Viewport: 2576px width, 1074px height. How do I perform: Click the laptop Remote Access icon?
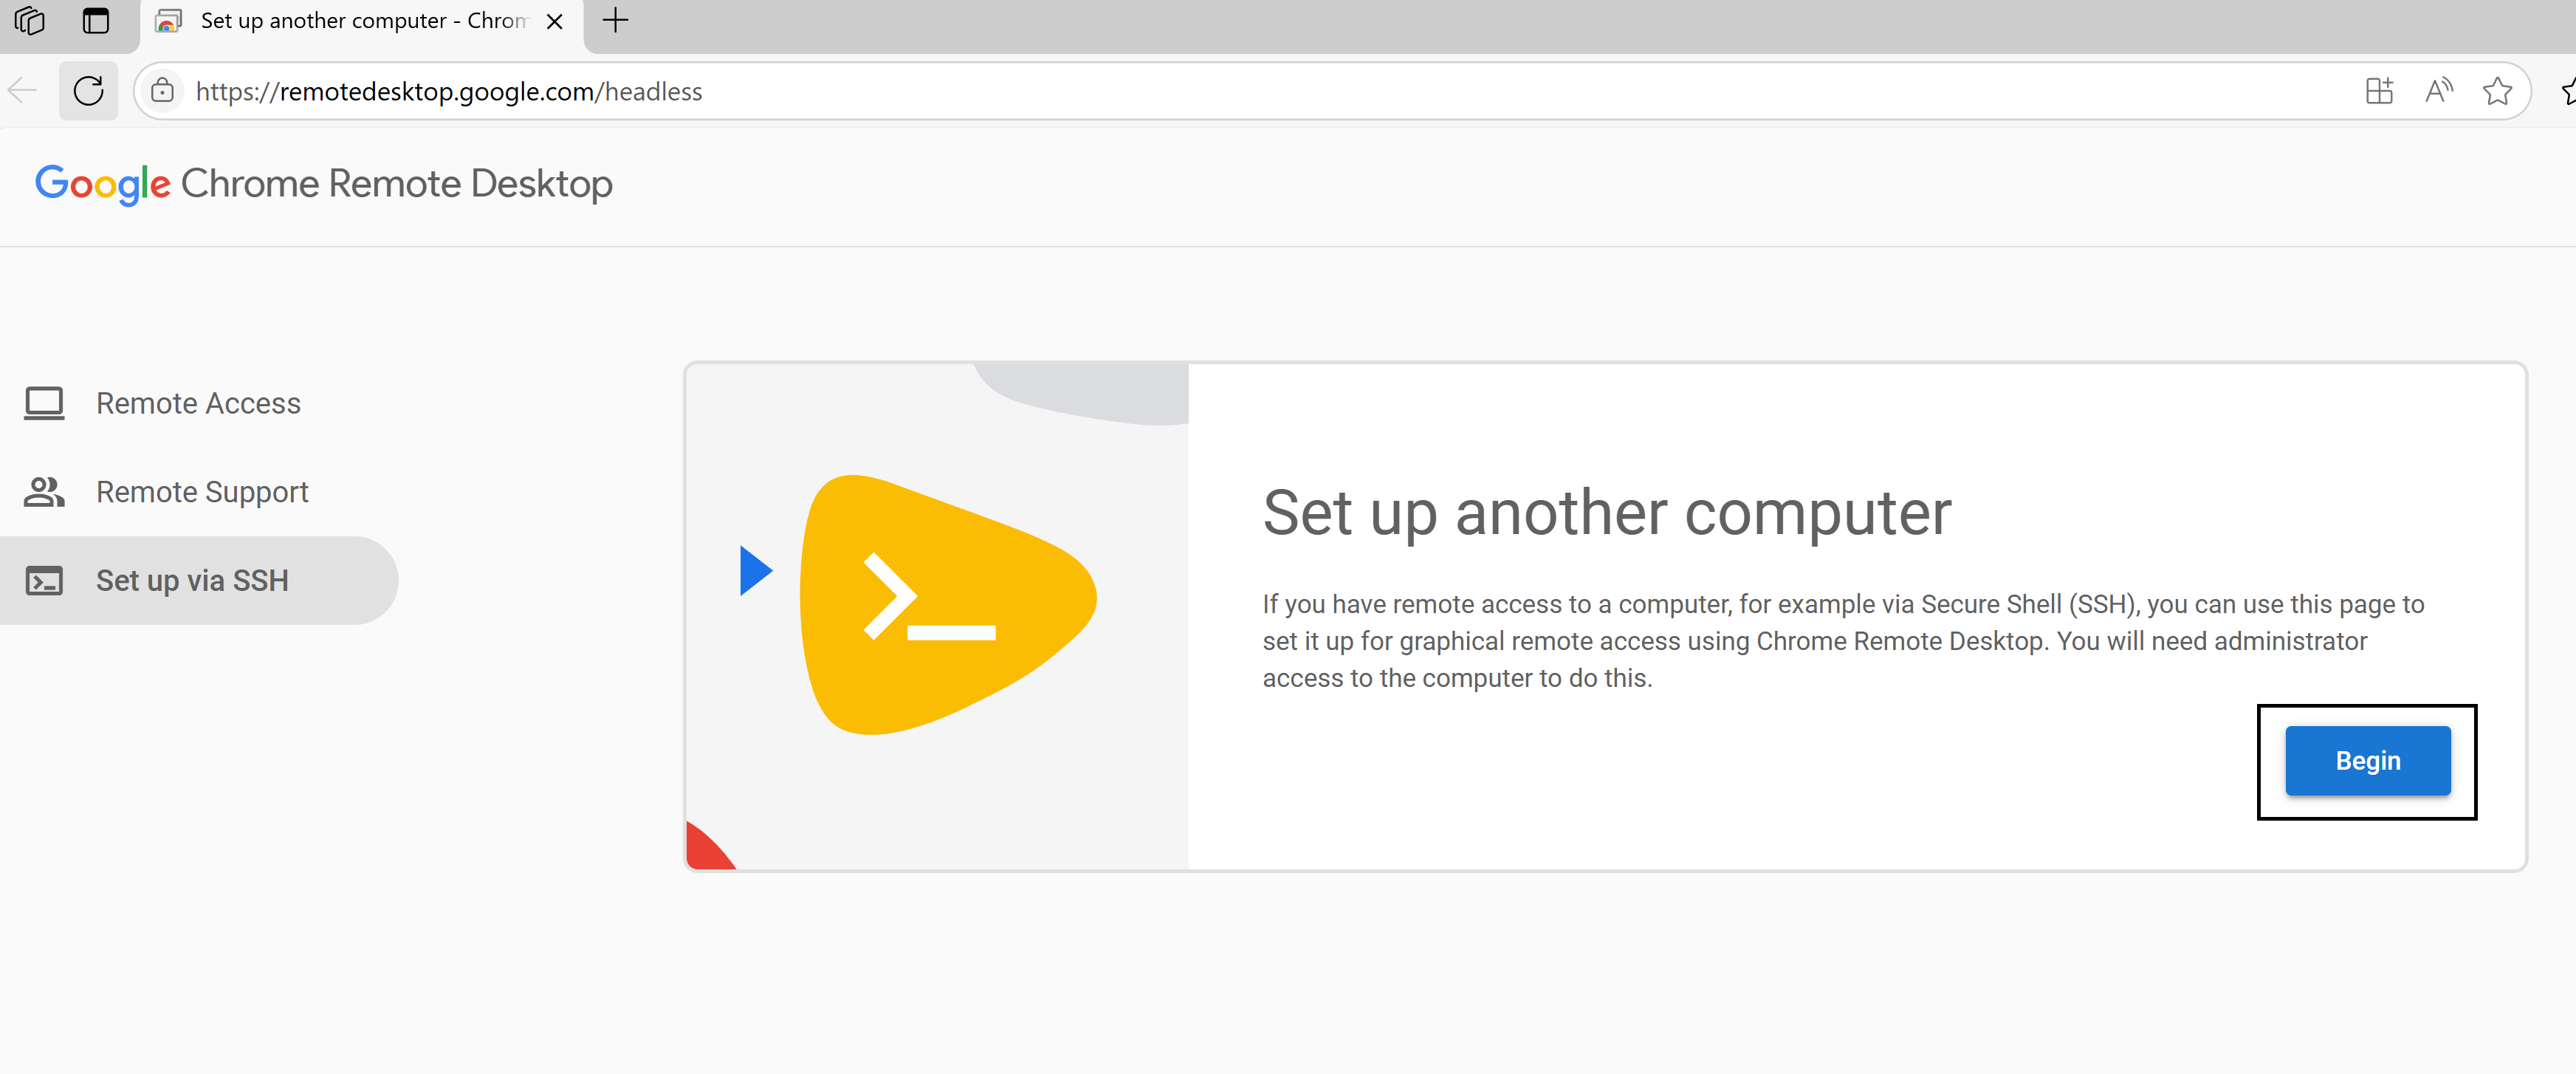(x=44, y=403)
